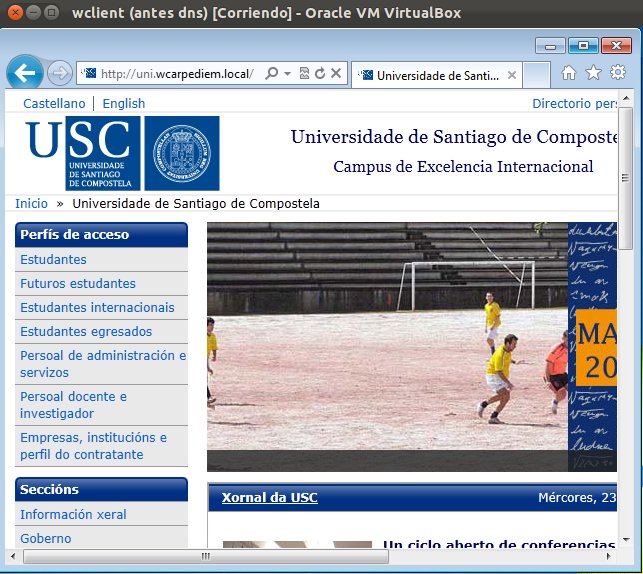Click the vertical scrollbar thumb
The image size is (643, 574).
coord(626,178)
